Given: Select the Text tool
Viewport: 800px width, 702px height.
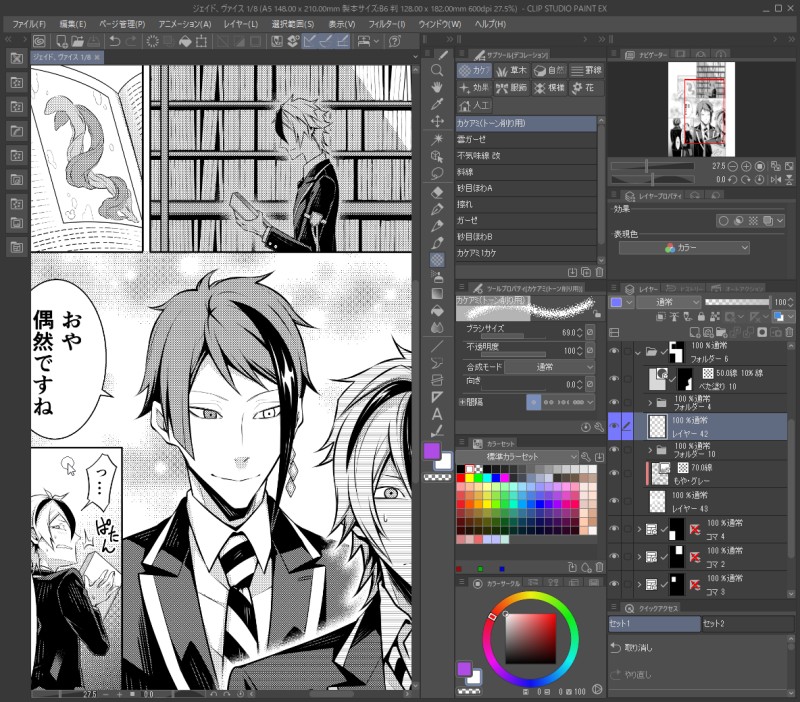Looking at the screenshot, I should pos(437,414).
